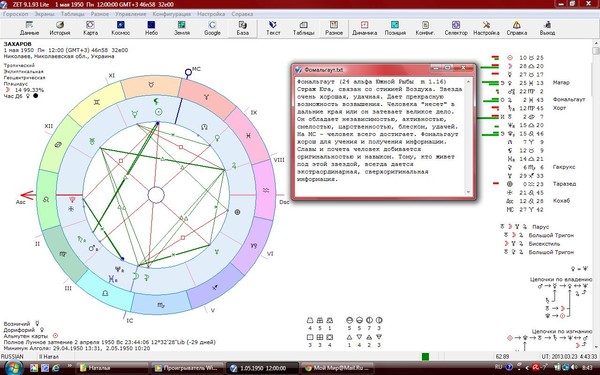The width and height of the screenshot is (600, 375).
Task: Click inside the Фомальгаут.txt text area
Action: click(380, 137)
